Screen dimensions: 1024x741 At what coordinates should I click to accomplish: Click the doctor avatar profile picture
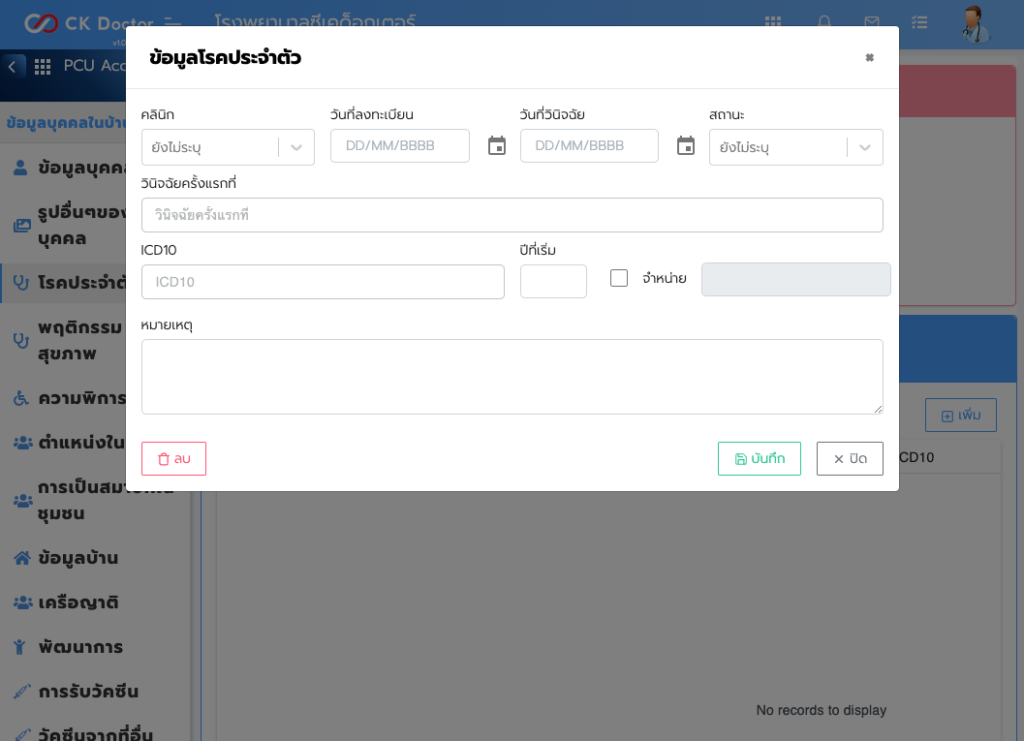(972, 22)
